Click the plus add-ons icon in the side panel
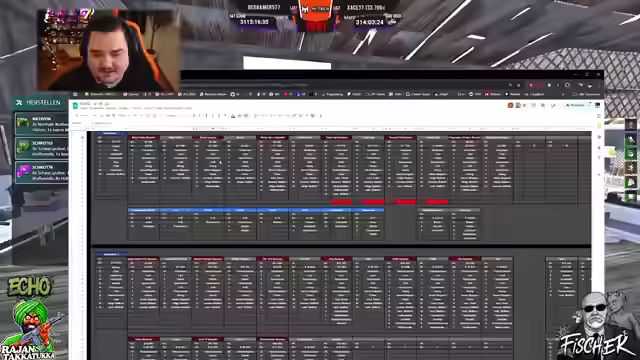Image resolution: width=640 pixels, height=360 pixels. [599, 175]
